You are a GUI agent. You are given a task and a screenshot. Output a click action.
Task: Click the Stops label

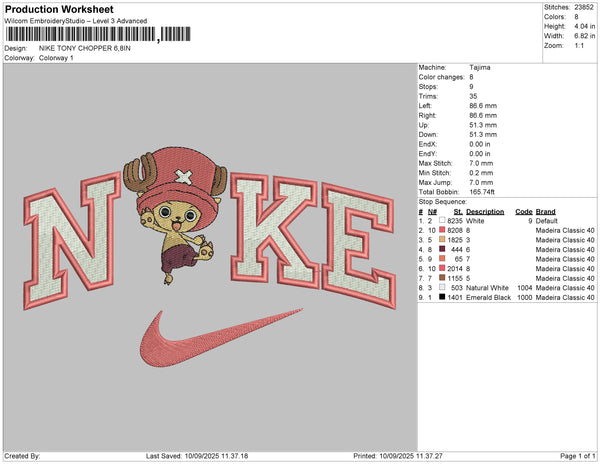428,86
